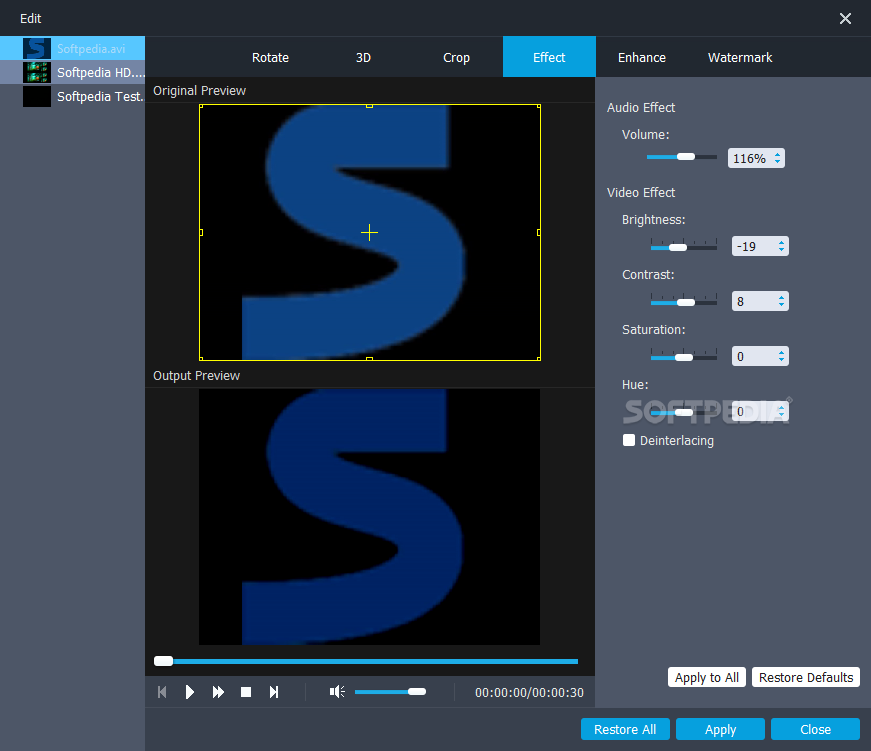
Task: Increase Brightness with up spinner arrow
Action: click(x=781, y=243)
